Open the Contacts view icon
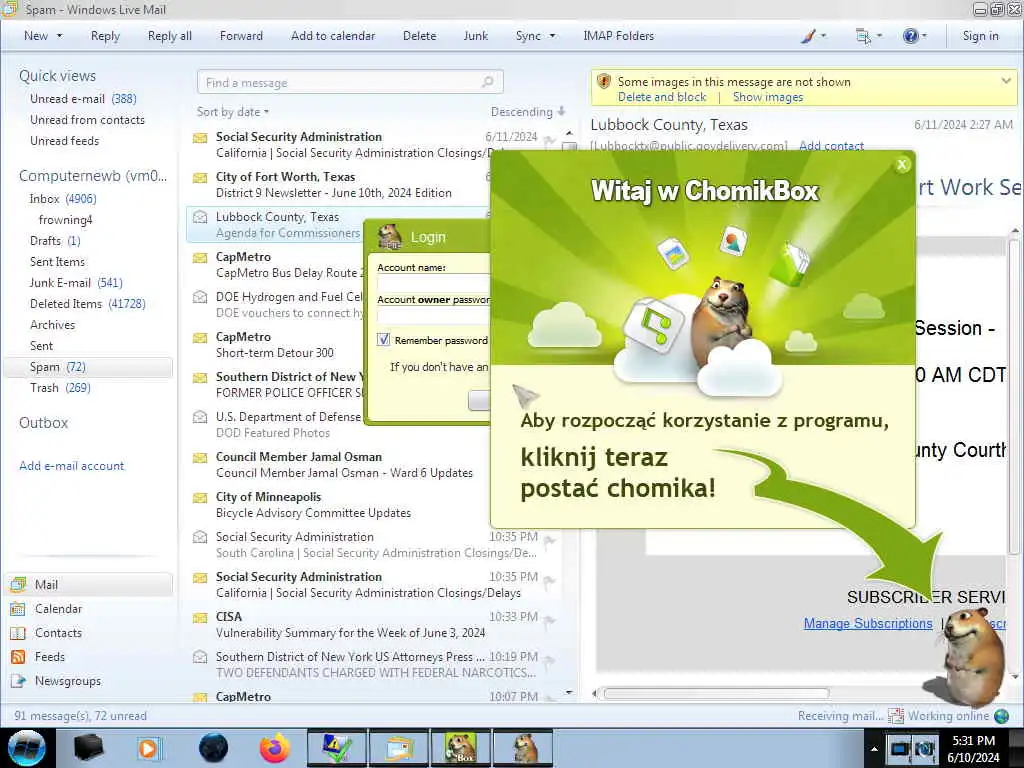Image resolution: width=1024 pixels, height=768 pixels. [18, 633]
